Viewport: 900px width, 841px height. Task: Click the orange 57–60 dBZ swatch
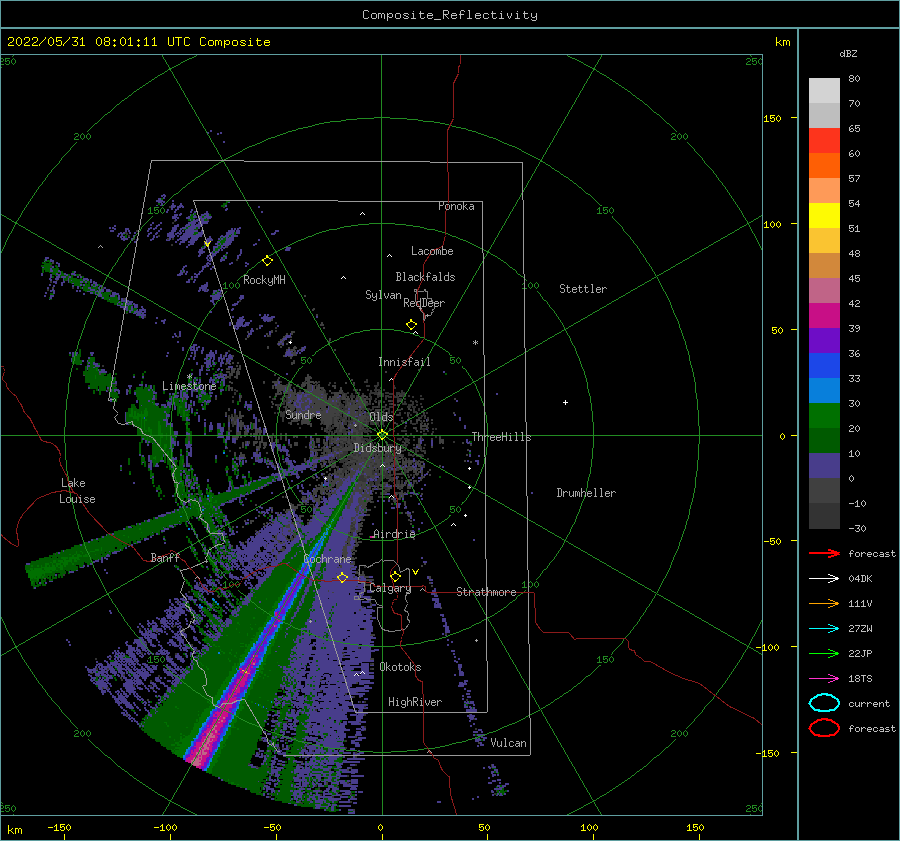(824, 166)
